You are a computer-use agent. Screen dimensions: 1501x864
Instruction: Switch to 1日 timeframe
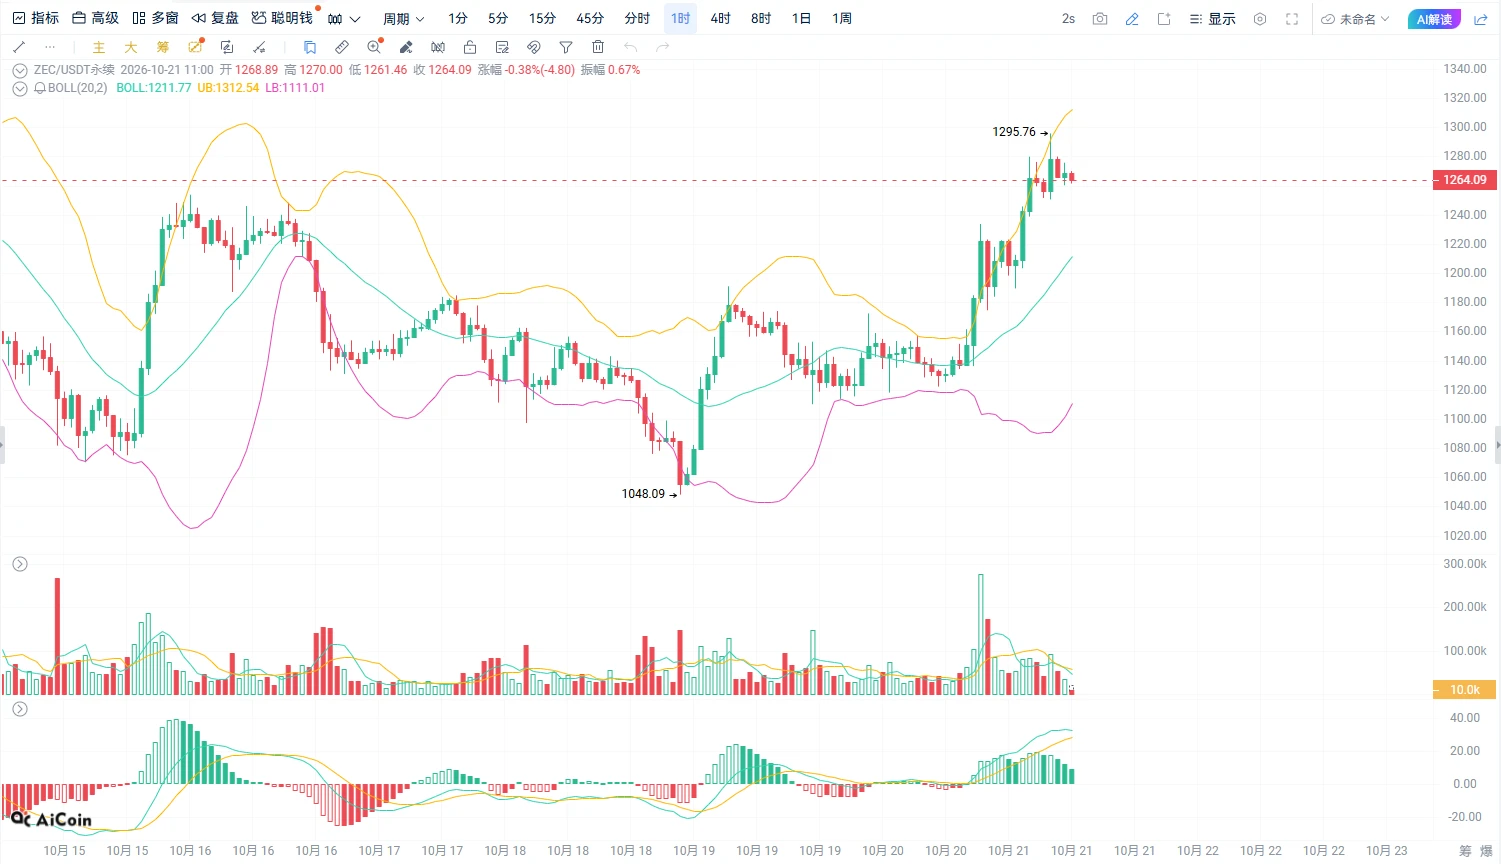coord(801,19)
